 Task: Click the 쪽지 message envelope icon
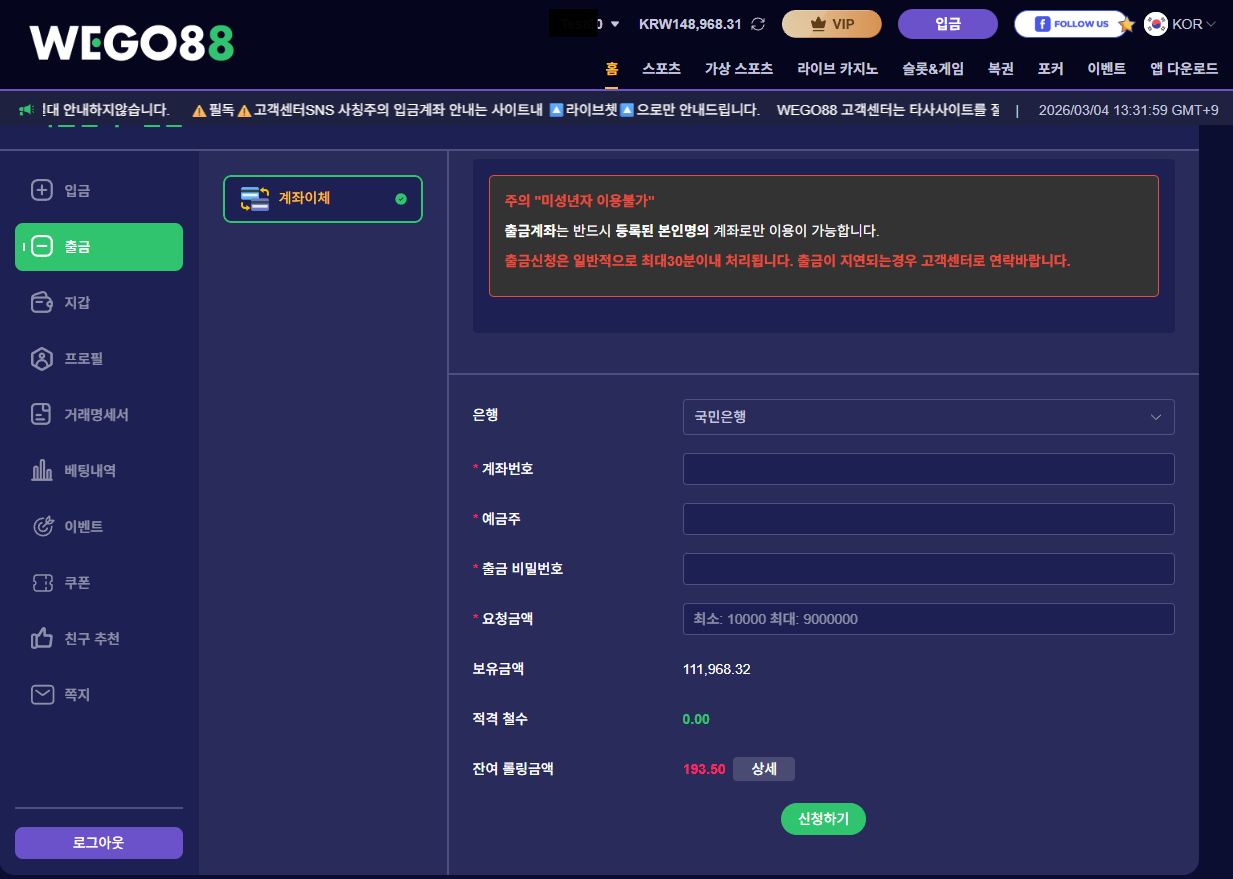[42, 694]
